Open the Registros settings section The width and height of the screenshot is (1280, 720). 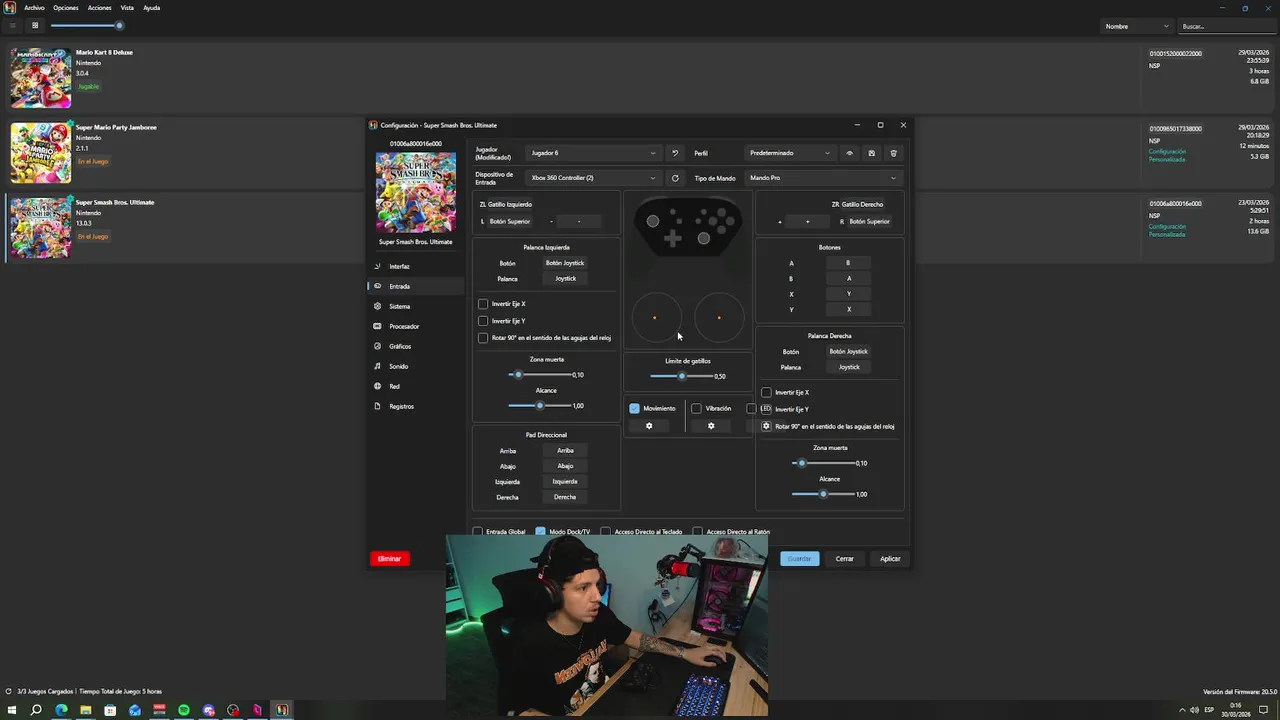(415, 406)
